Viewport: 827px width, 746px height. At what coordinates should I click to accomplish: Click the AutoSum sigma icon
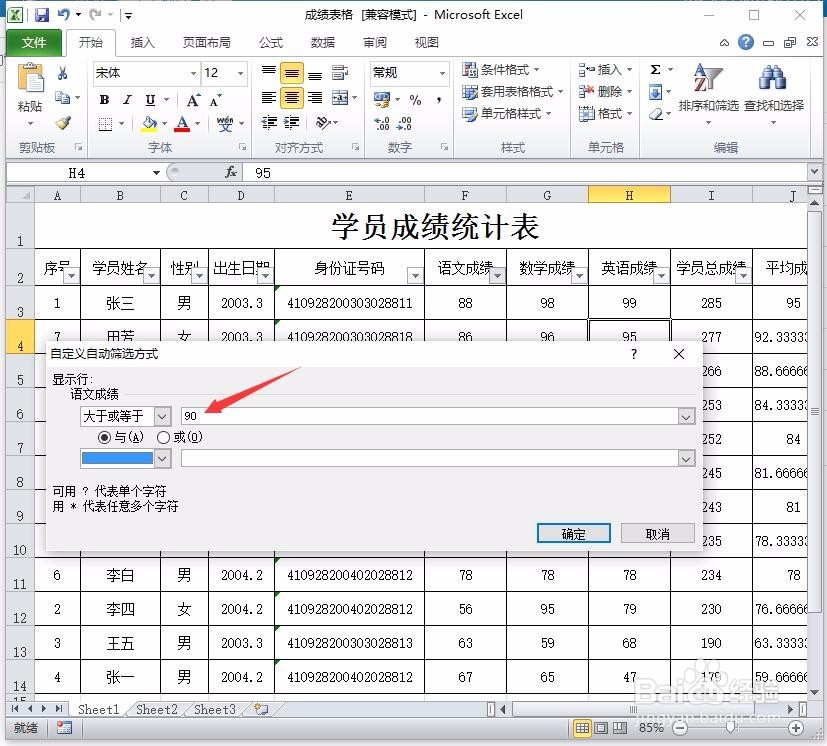(x=656, y=70)
